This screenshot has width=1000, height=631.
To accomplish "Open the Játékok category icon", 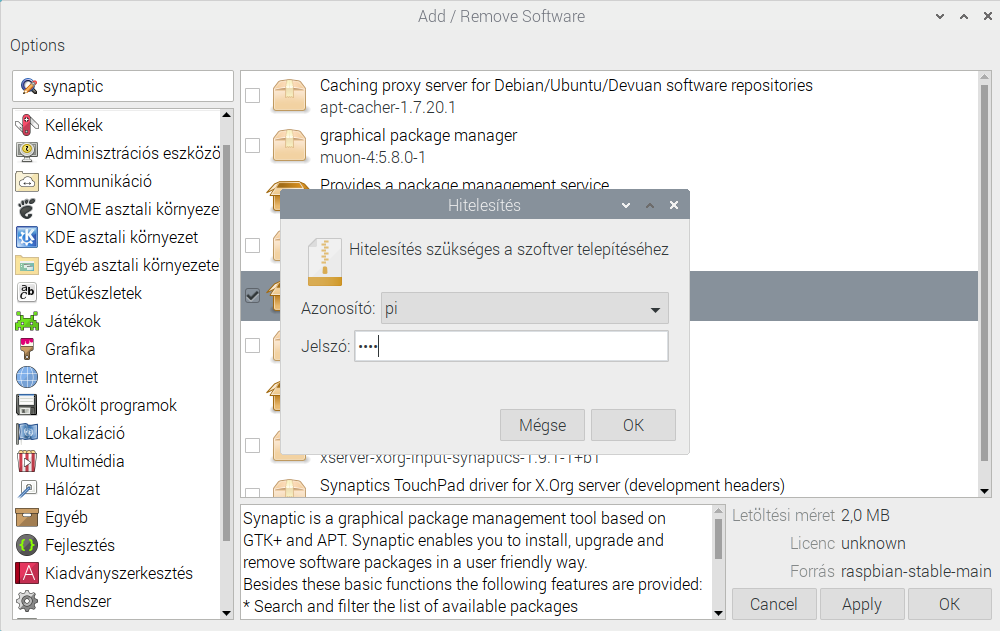I will point(27,321).
